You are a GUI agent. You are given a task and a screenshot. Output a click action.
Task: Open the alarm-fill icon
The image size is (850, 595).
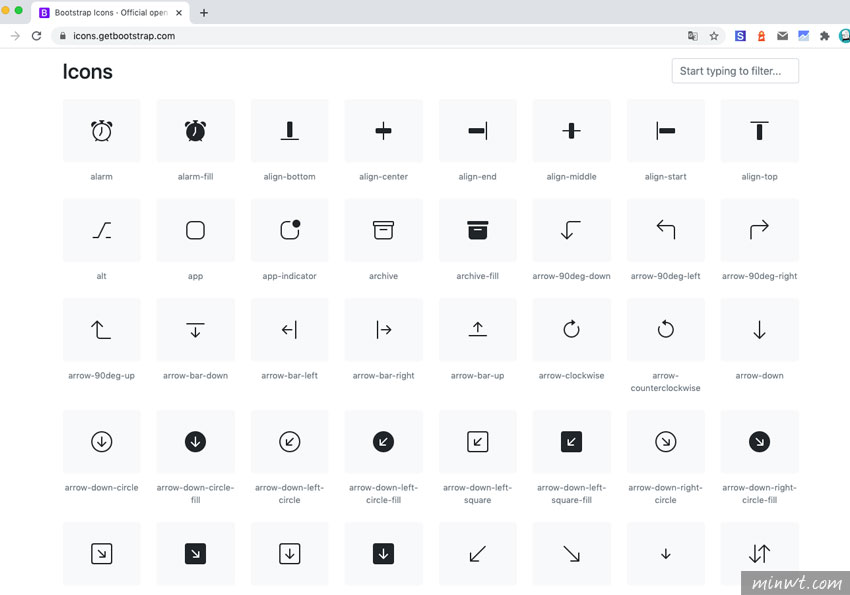[x=195, y=131]
